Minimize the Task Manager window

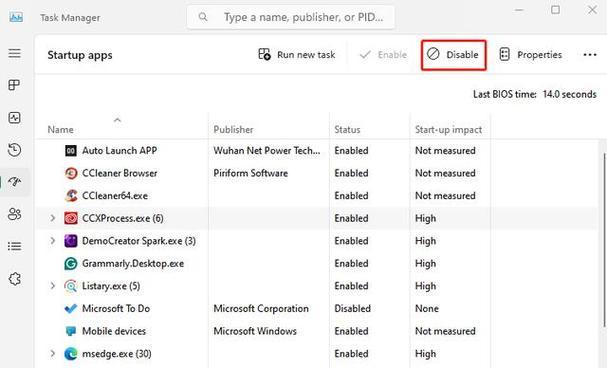519,10
